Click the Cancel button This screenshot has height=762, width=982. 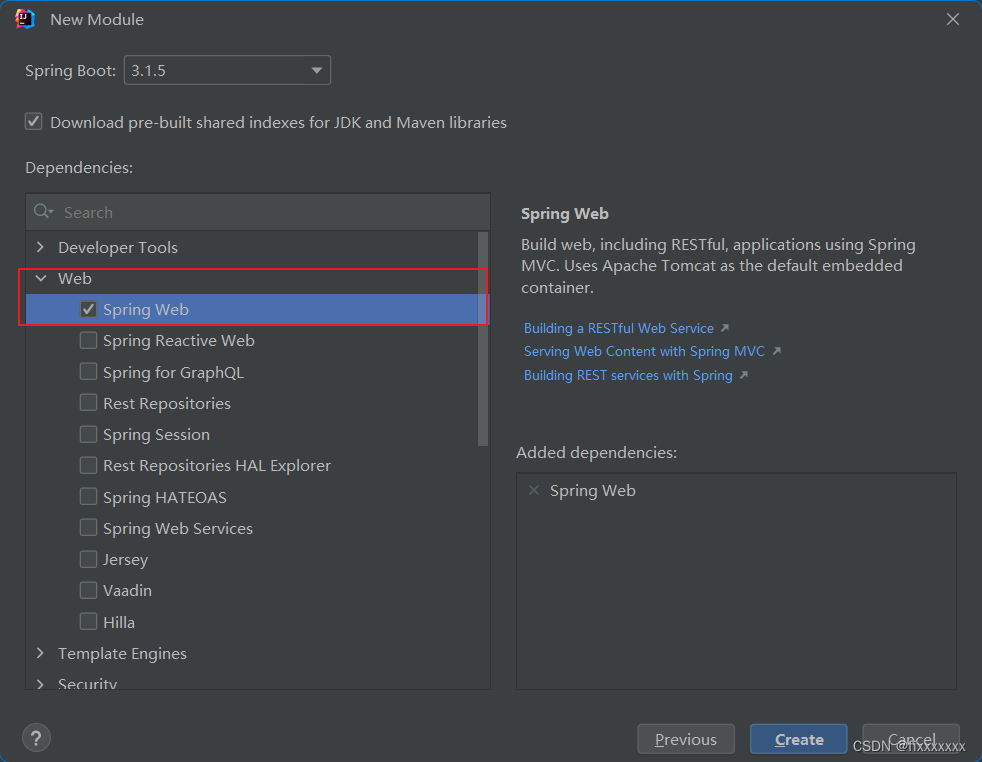point(911,739)
